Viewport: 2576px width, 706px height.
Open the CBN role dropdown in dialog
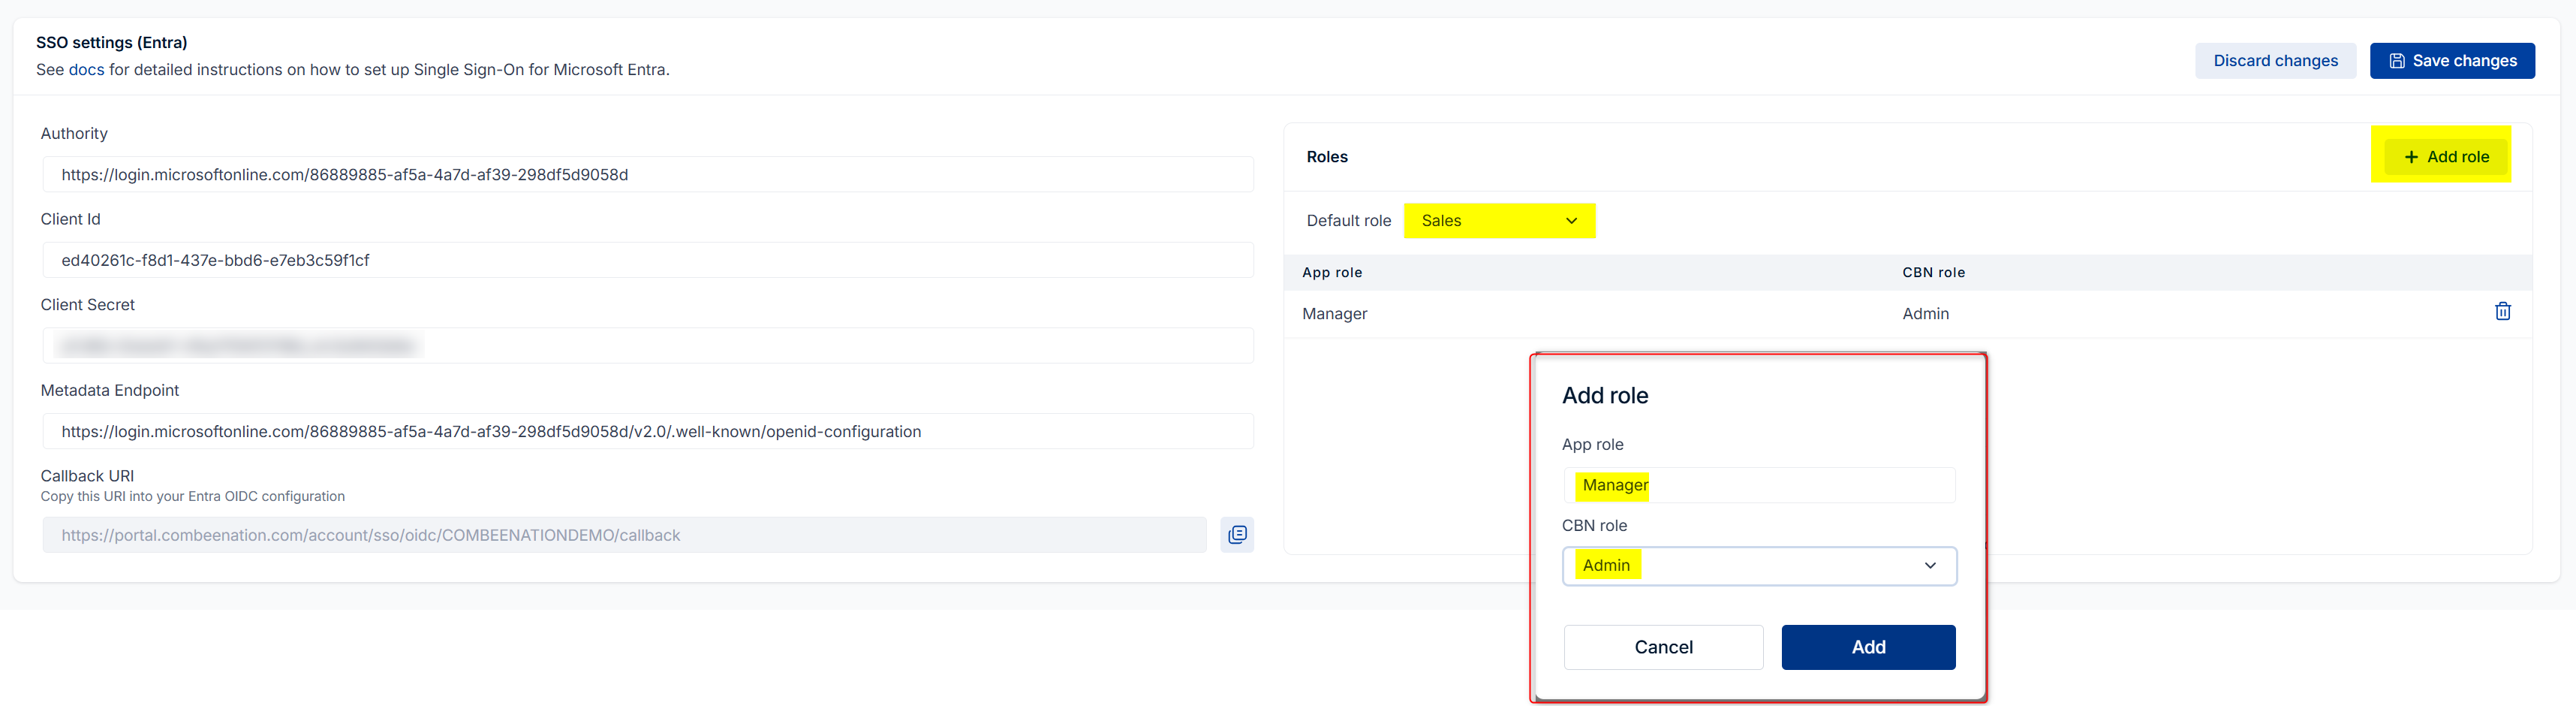tap(1758, 566)
